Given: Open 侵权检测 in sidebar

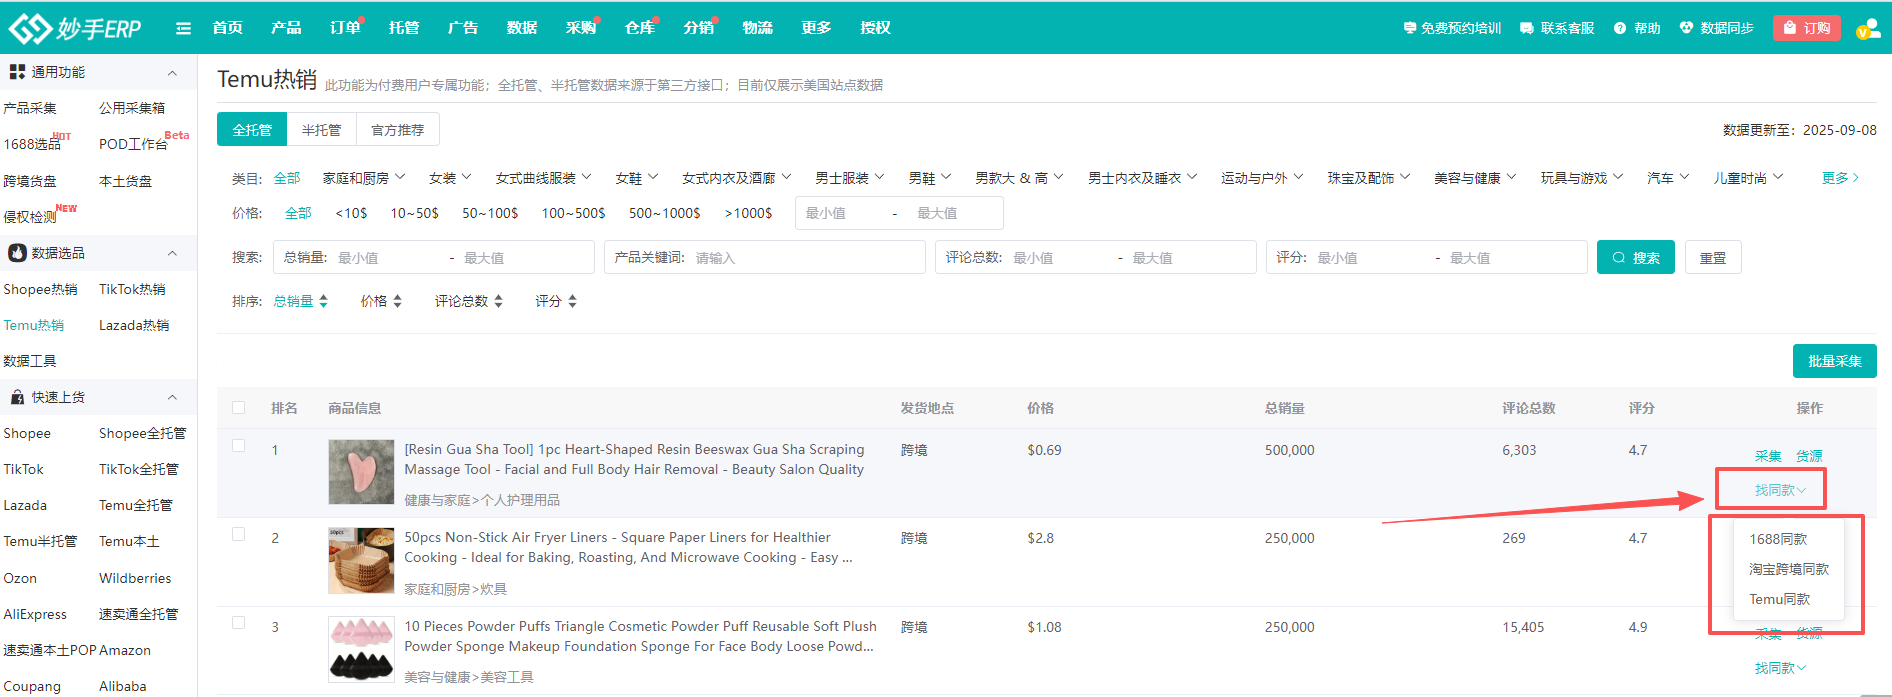Looking at the screenshot, I should coord(30,216).
